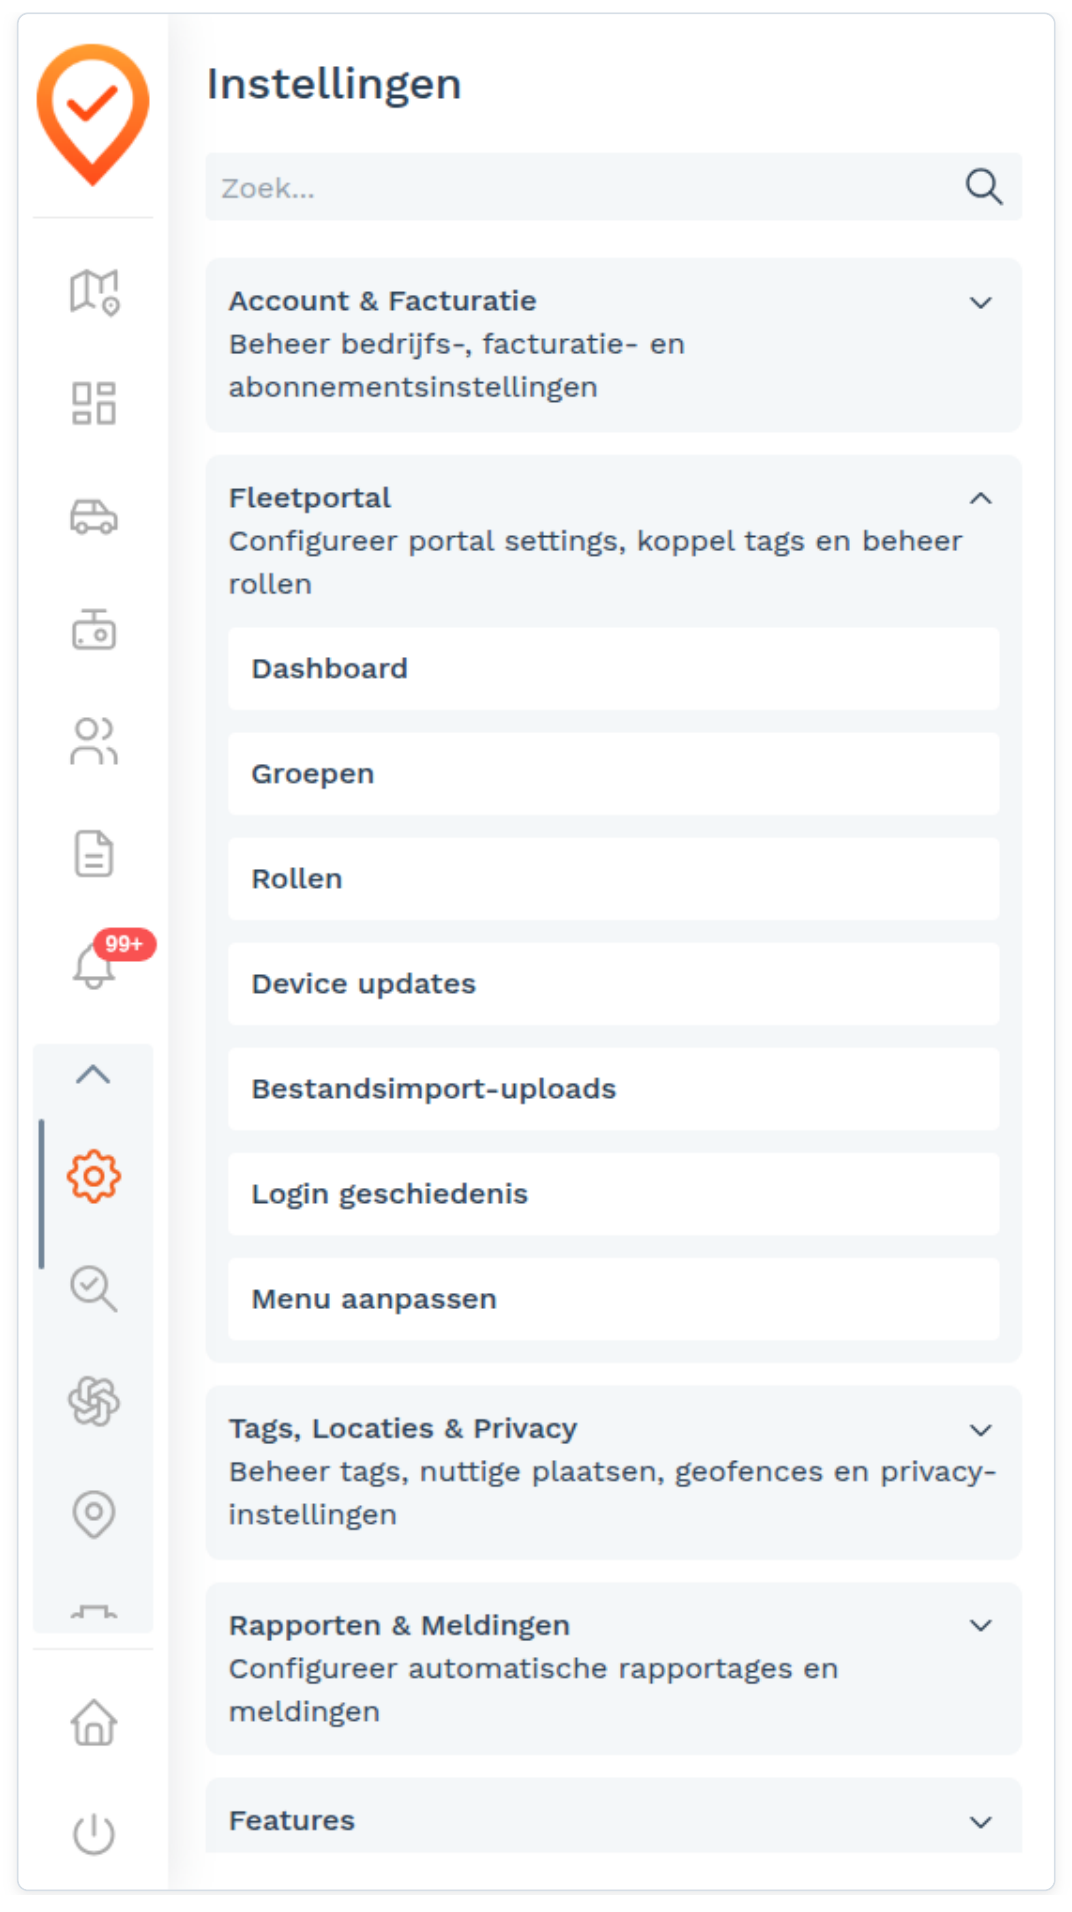Click the Instellingen page title
This screenshot has height=1912, width=1072.
point(334,84)
